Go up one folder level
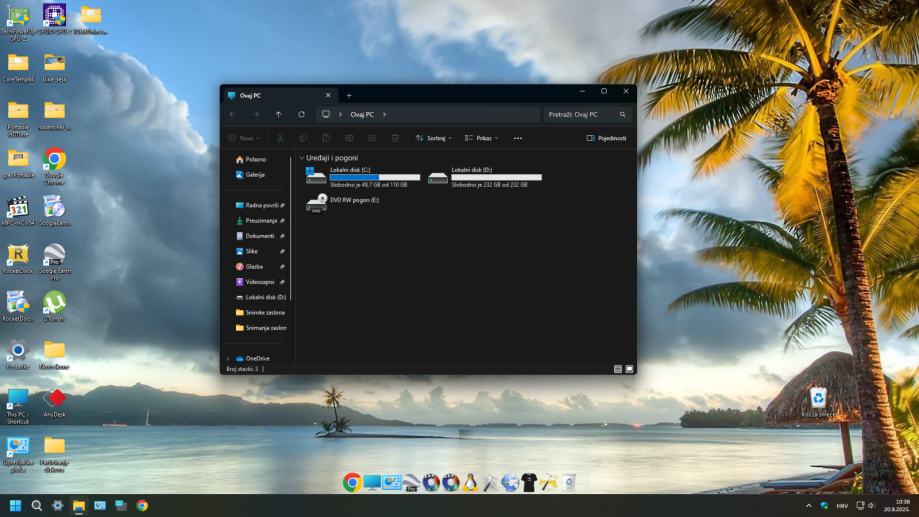The height and width of the screenshot is (517, 919). (x=278, y=114)
